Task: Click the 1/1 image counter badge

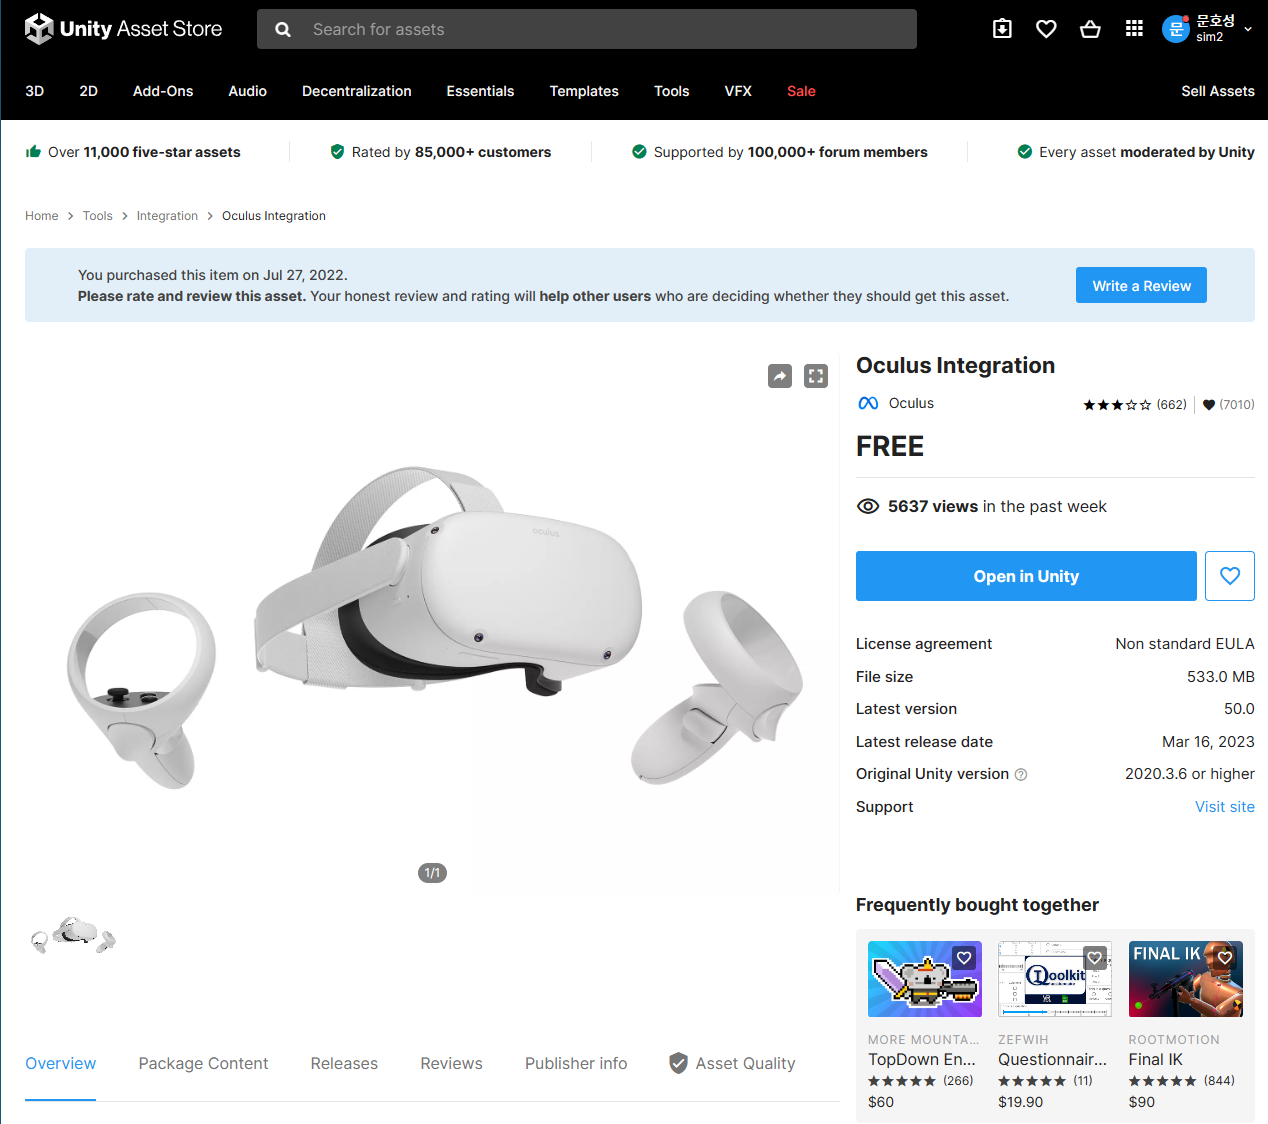Action: tap(432, 873)
